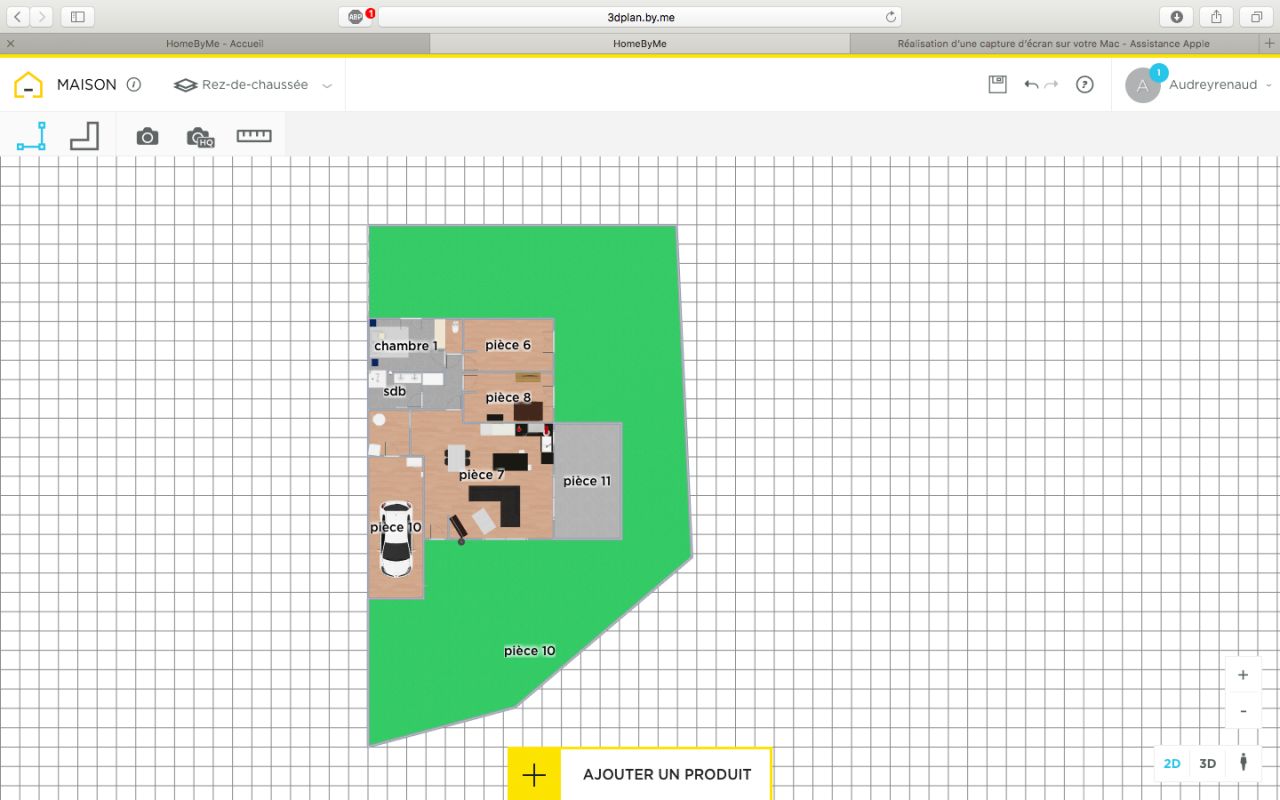Select the chambre 1 room
1280x800 pixels.
(x=406, y=346)
